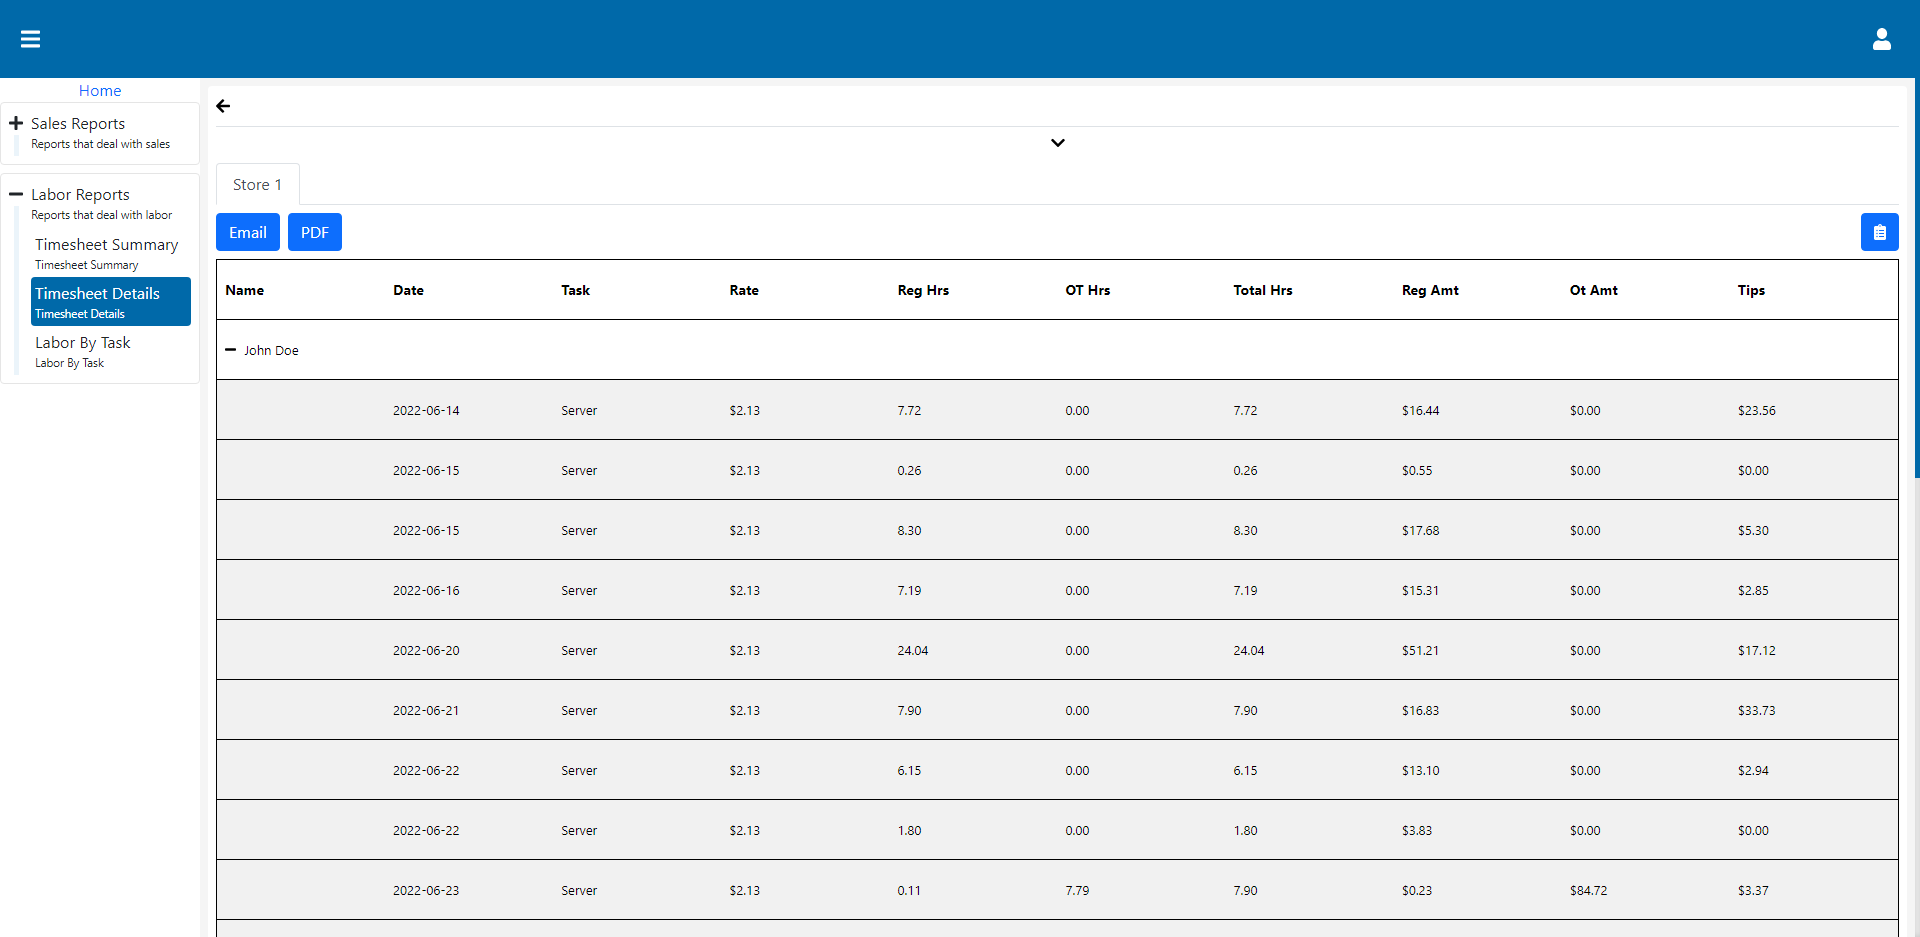Select the 2022-06-21 date cell
The height and width of the screenshot is (937, 1920).
426,710
